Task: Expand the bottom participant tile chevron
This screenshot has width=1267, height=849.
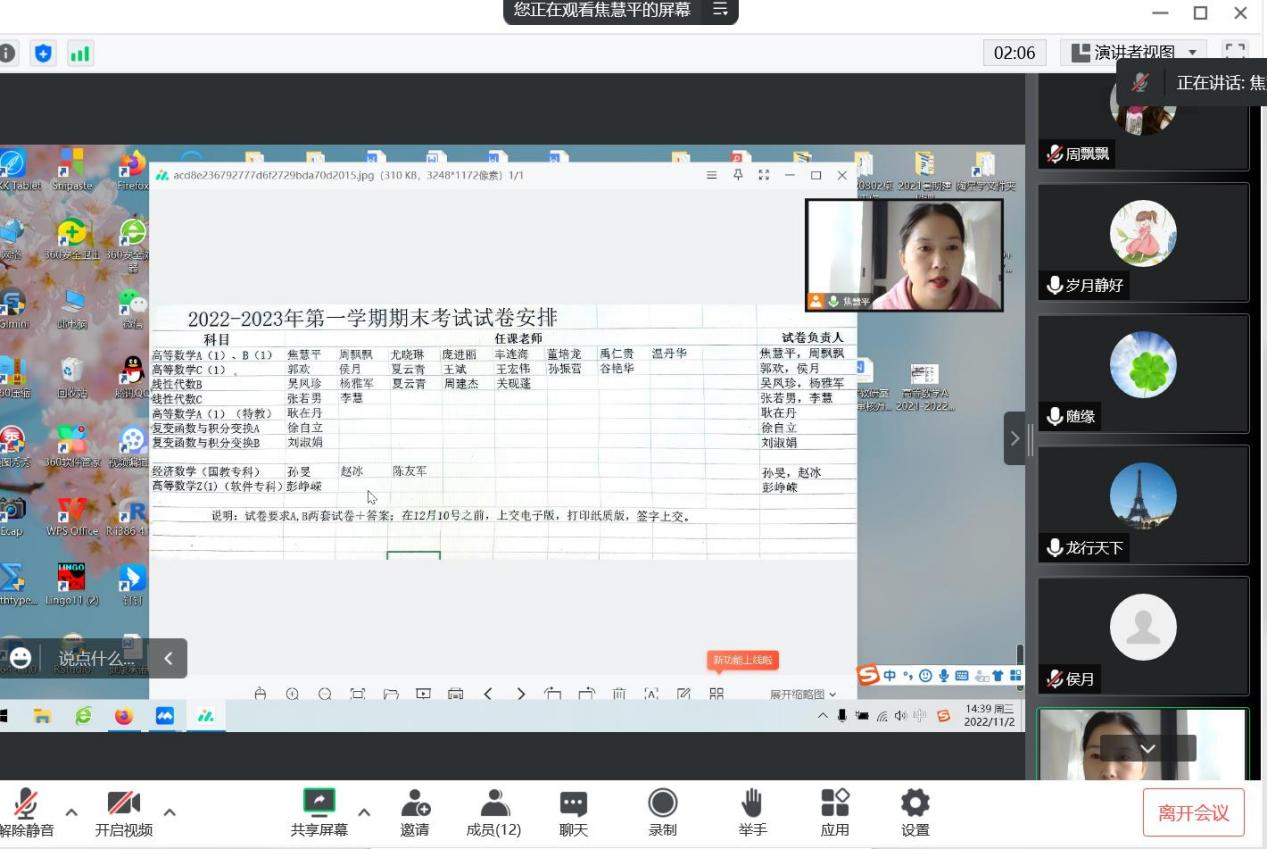Action: 1148,748
